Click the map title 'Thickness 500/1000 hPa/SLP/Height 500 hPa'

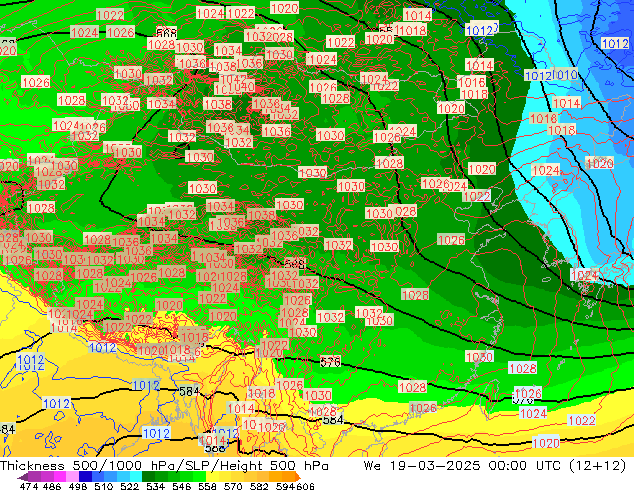click(164, 465)
